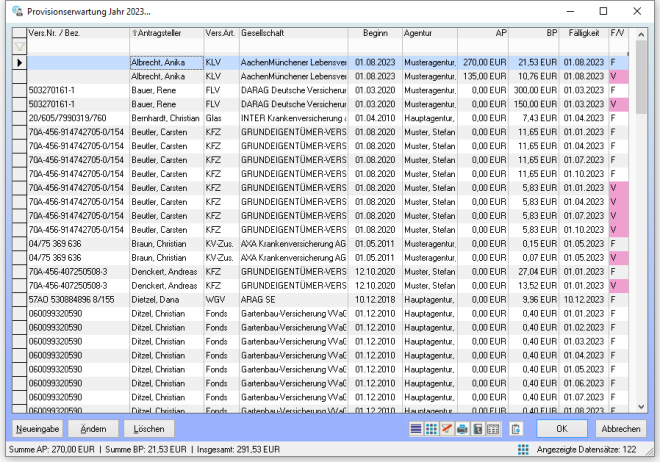Click the printer icon to print the list

coord(462,429)
